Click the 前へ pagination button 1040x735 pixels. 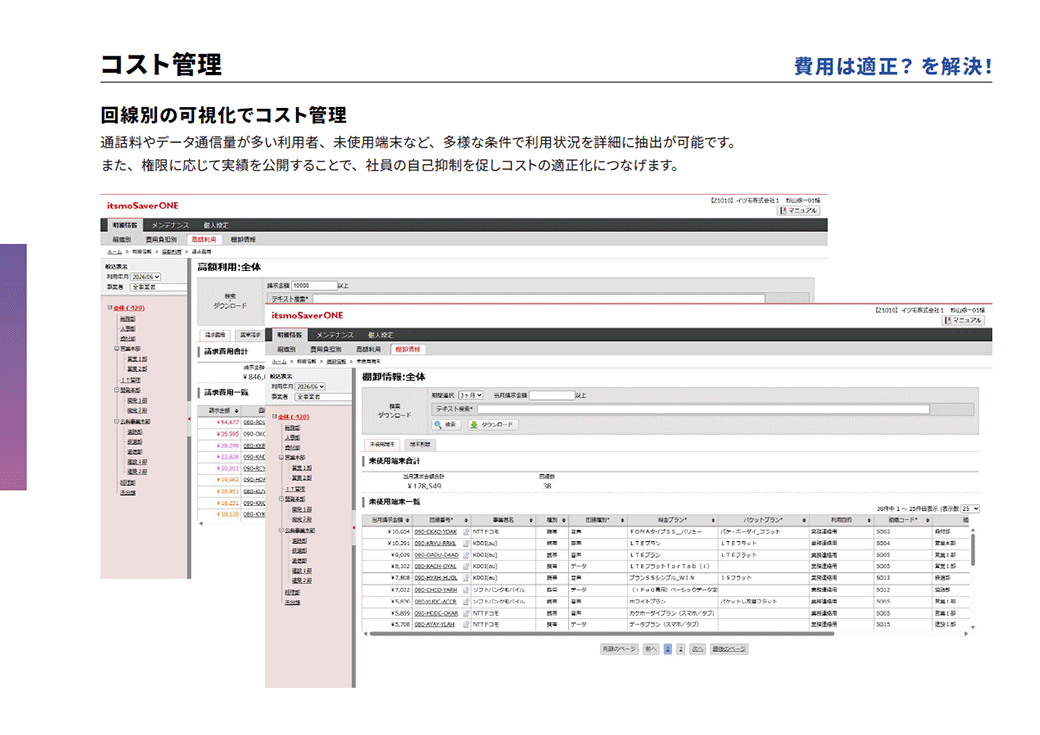pos(651,649)
